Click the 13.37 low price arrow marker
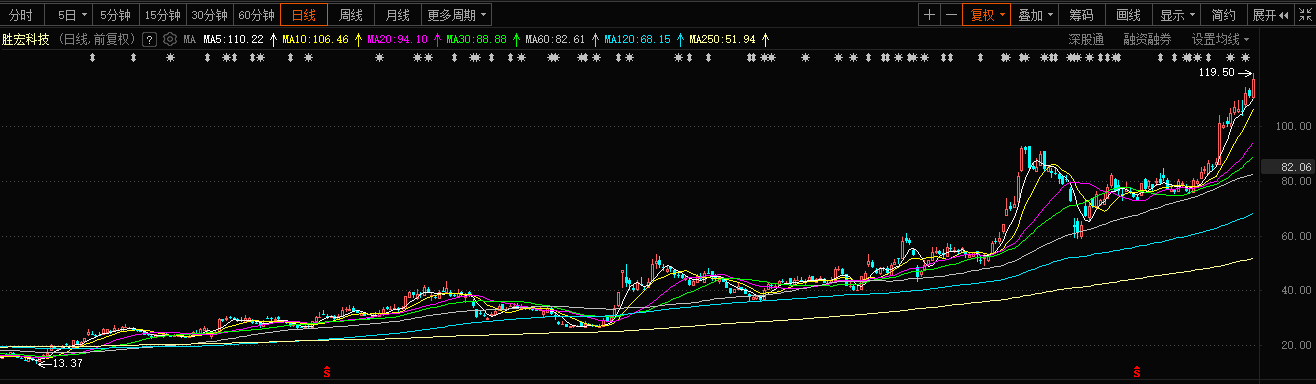 [x=61, y=363]
